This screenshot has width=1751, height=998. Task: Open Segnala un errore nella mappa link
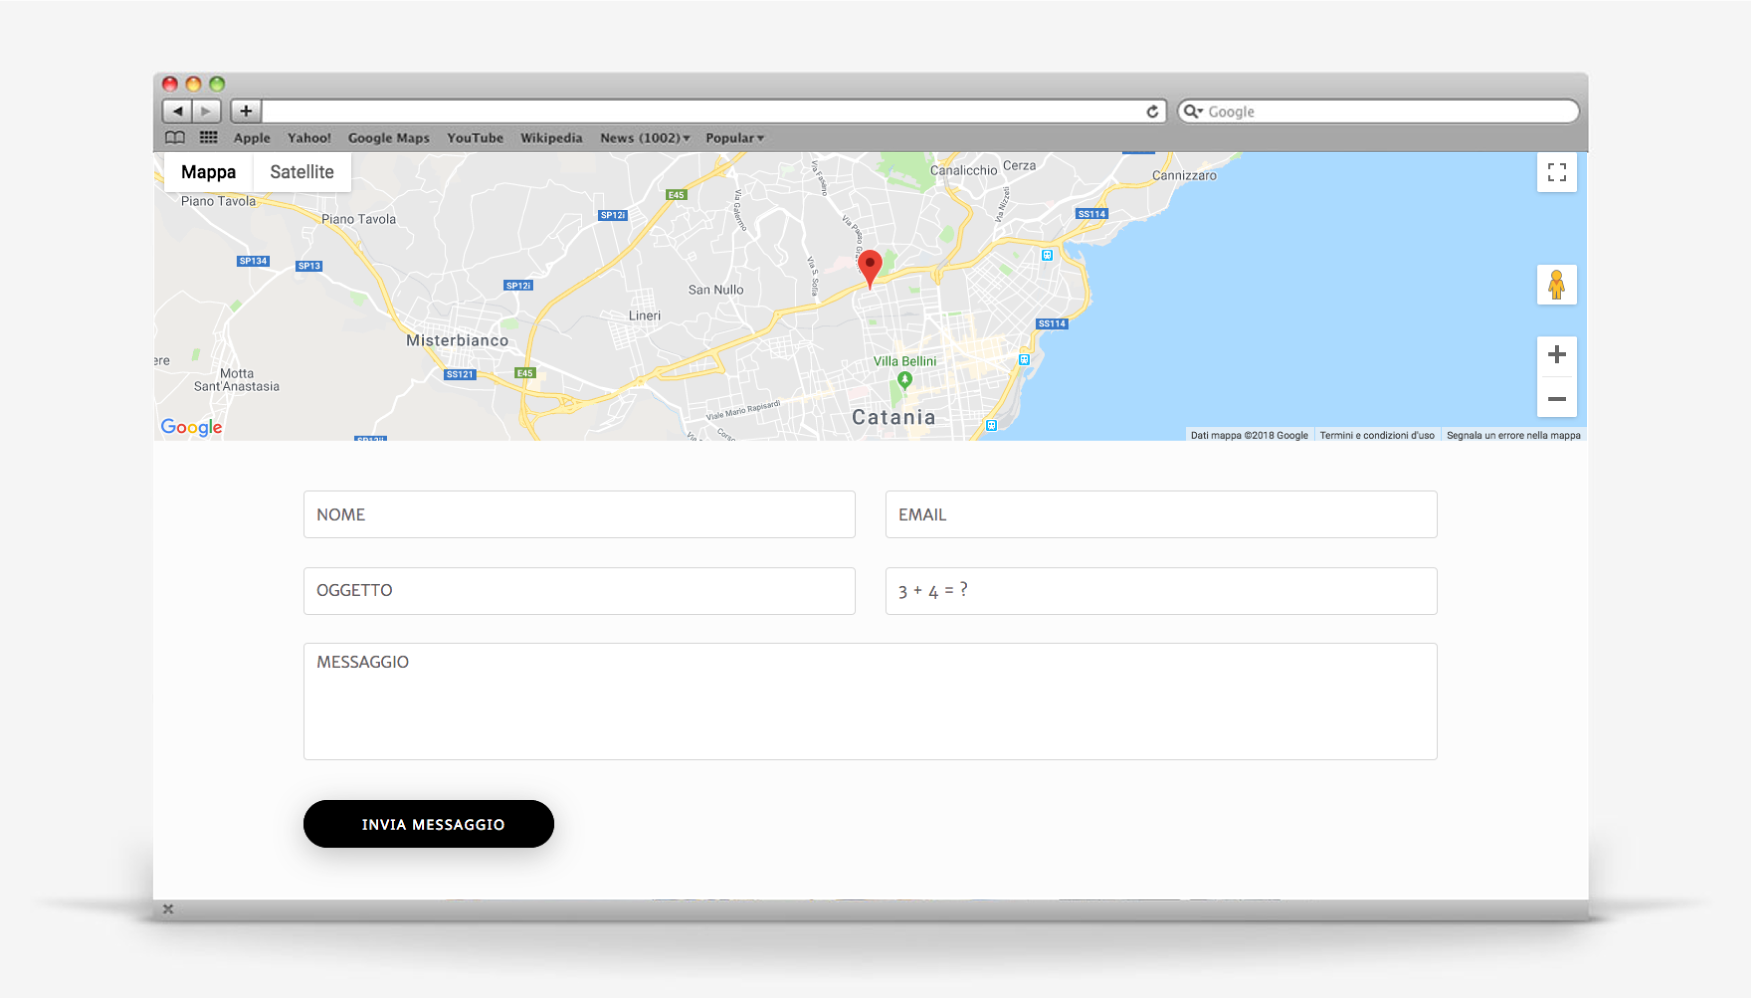(x=1513, y=435)
